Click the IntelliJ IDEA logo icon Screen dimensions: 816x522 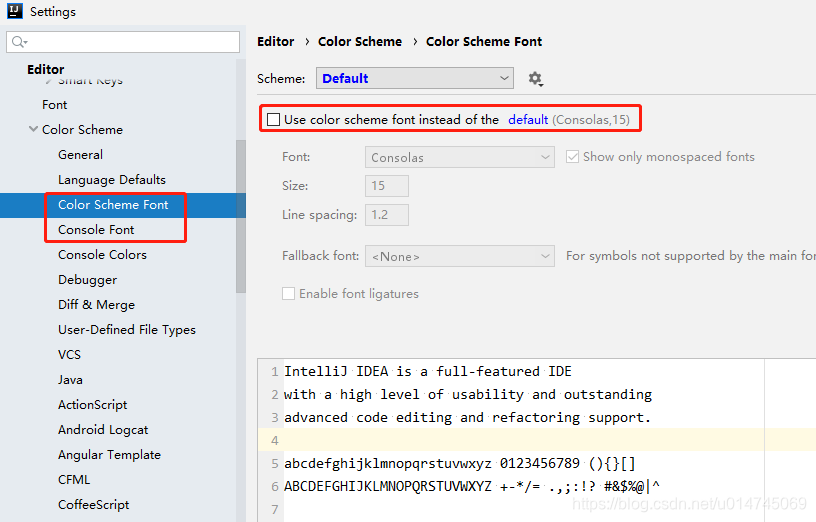[15, 11]
